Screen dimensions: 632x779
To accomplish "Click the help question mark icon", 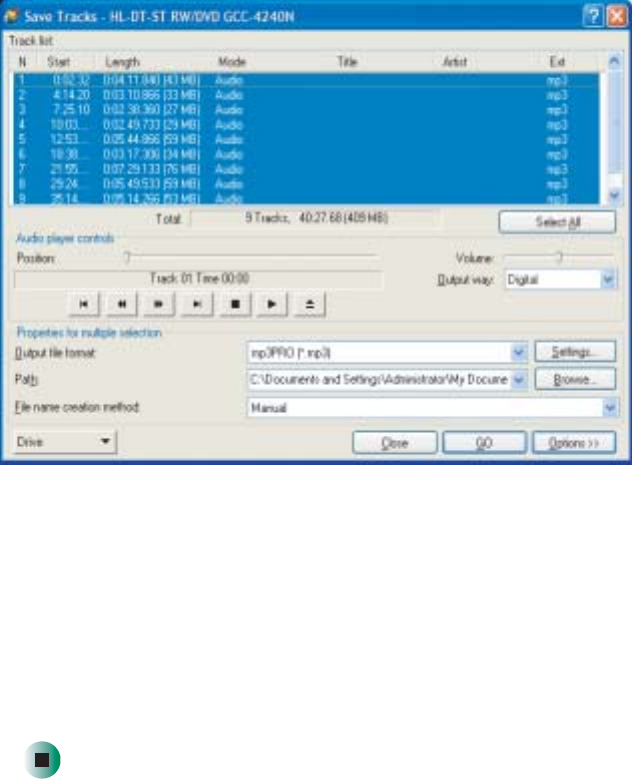I will point(593,16).
